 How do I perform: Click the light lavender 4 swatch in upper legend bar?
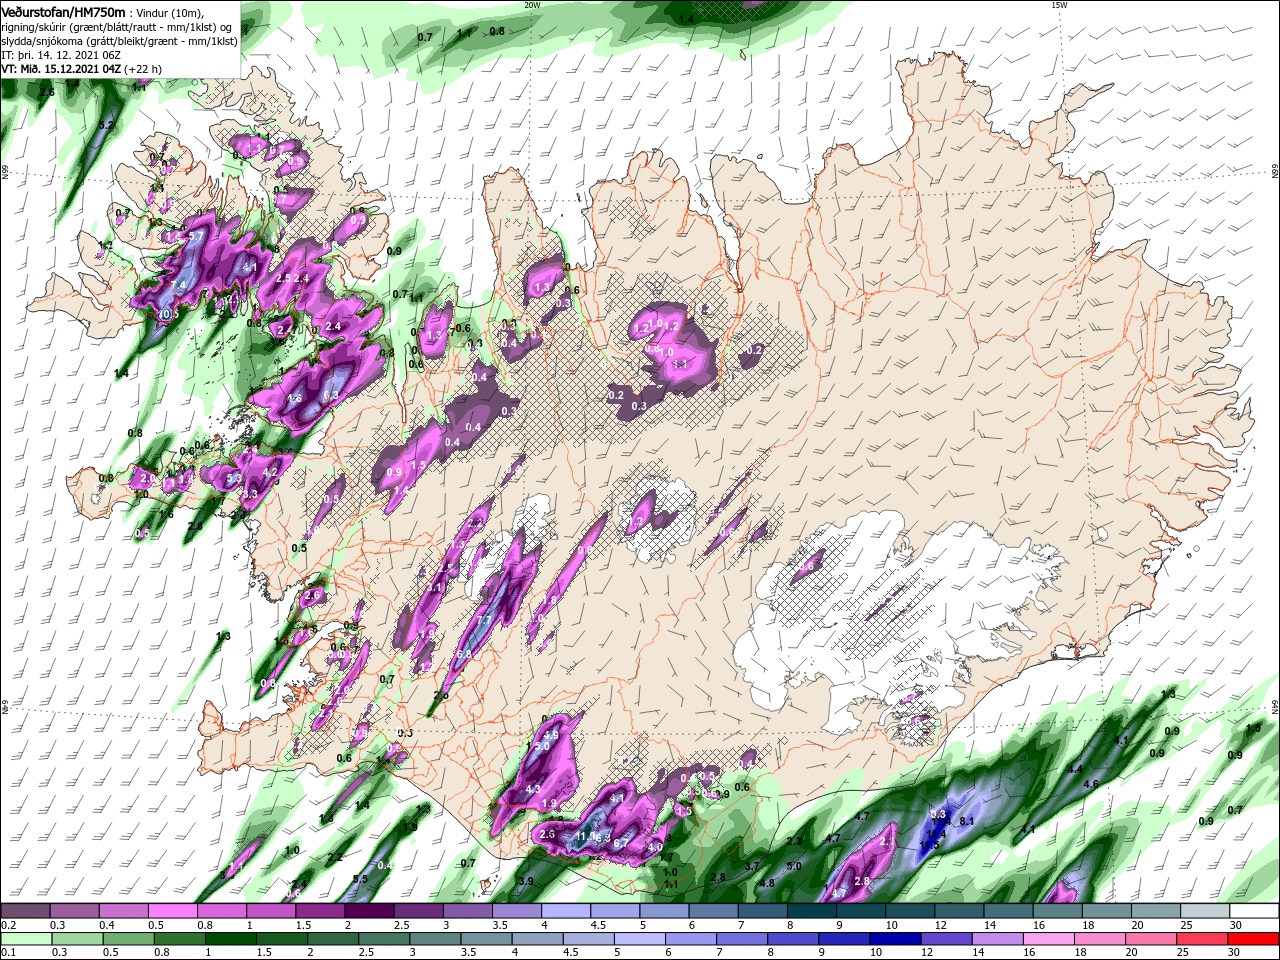coord(564,911)
